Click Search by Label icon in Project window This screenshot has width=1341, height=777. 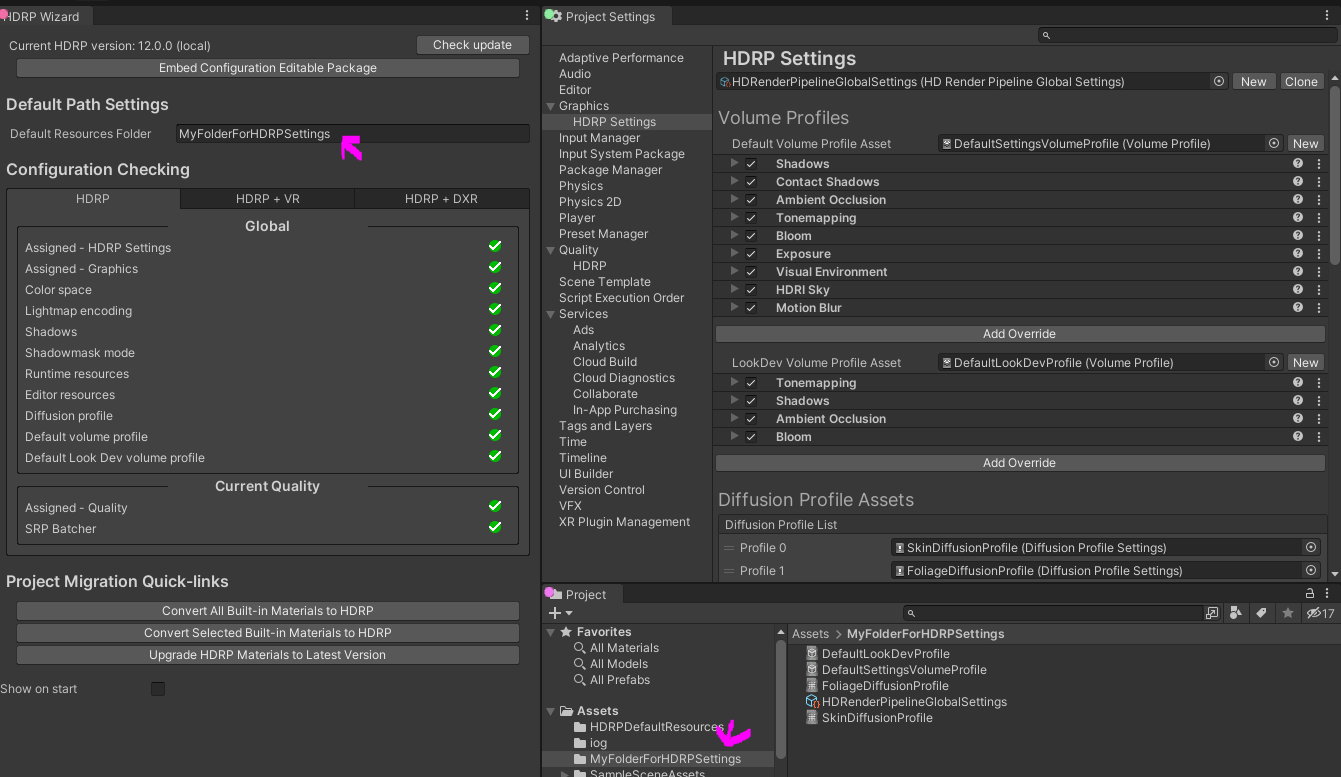1262,613
